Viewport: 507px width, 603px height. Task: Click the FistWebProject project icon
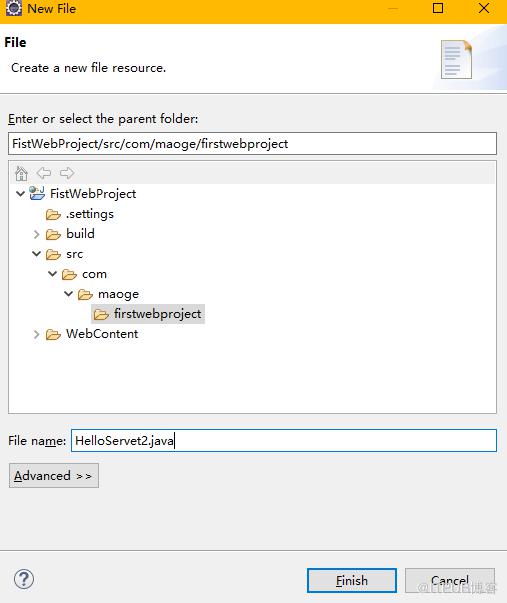(37, 193)
